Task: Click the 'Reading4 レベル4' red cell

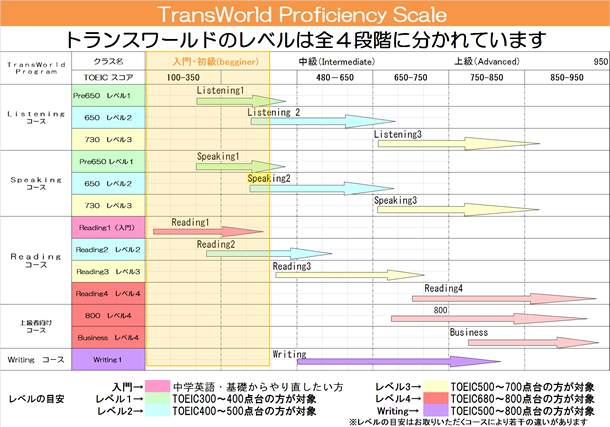Action: [x=109, y=294]
